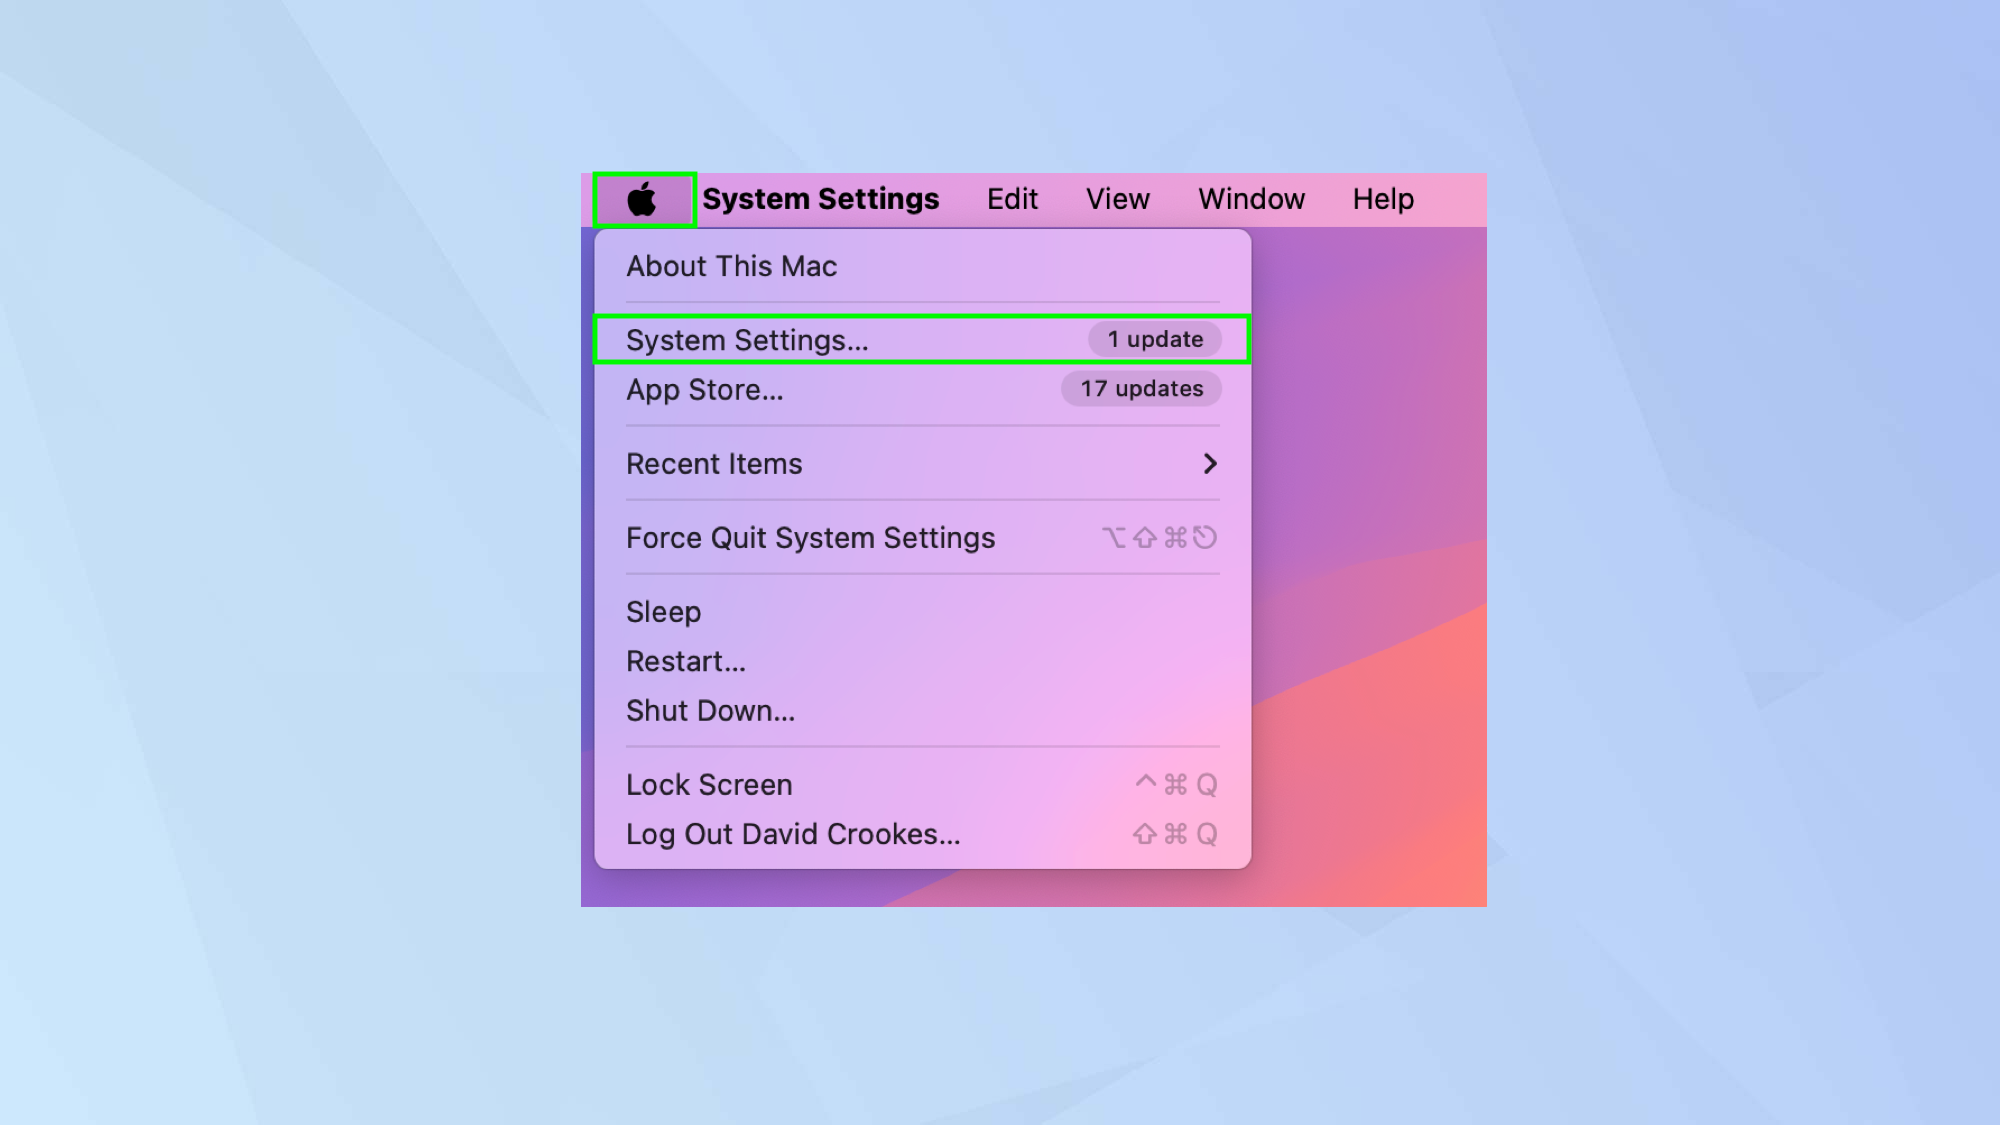Select Shut Down… option

point(710,711)
